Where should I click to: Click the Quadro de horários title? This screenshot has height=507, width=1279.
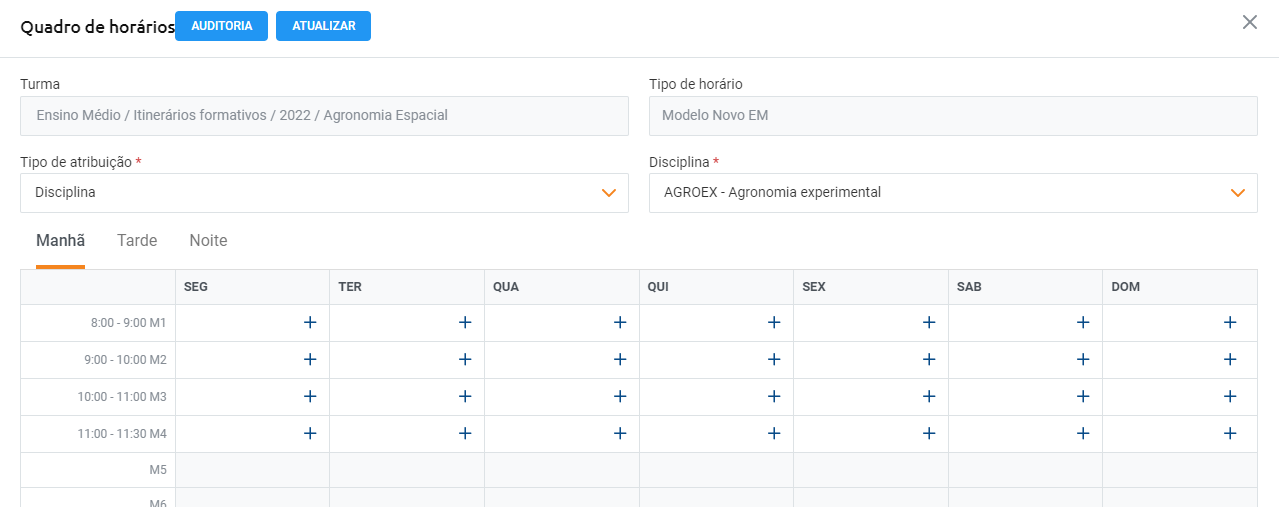[x=98, y=27]
